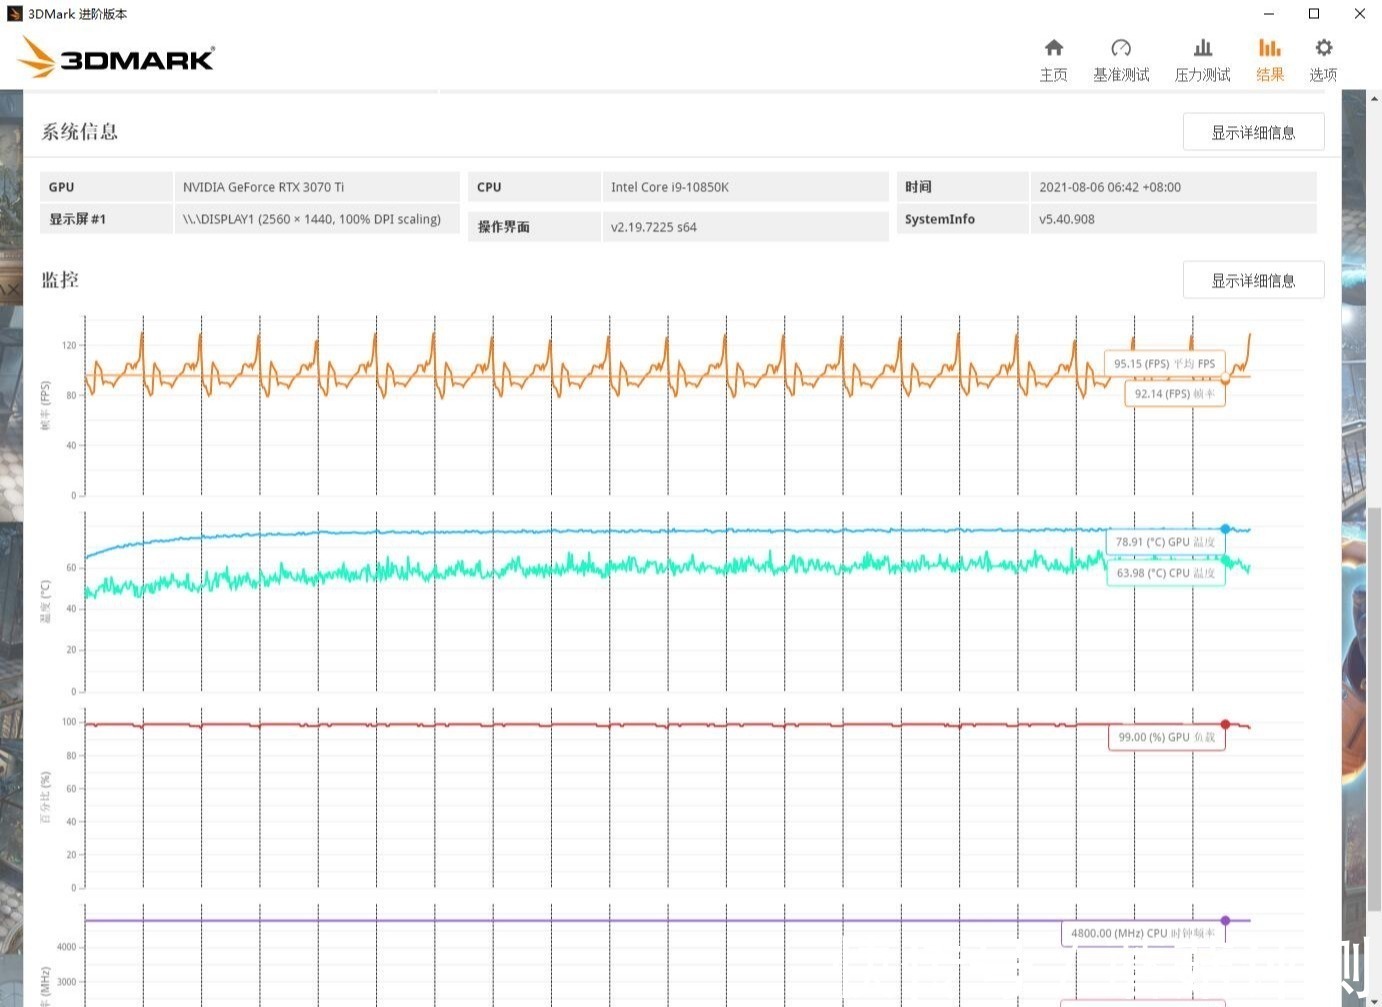Click the vertical scrollbar thumb

point(1374,710)
